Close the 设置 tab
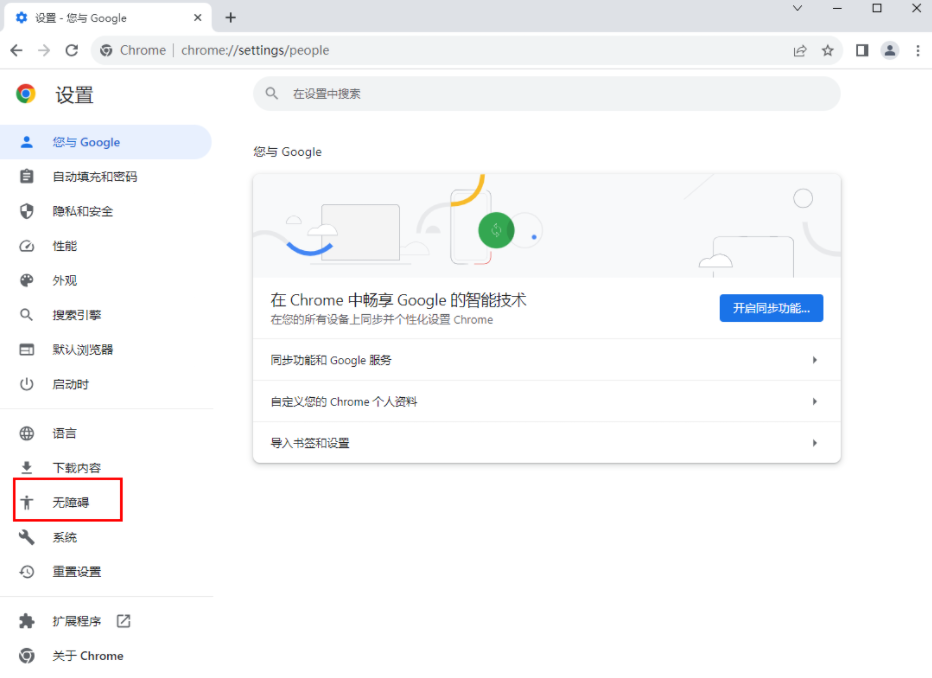The height and width of the screenshot is (678, 932). coord(198,18)
